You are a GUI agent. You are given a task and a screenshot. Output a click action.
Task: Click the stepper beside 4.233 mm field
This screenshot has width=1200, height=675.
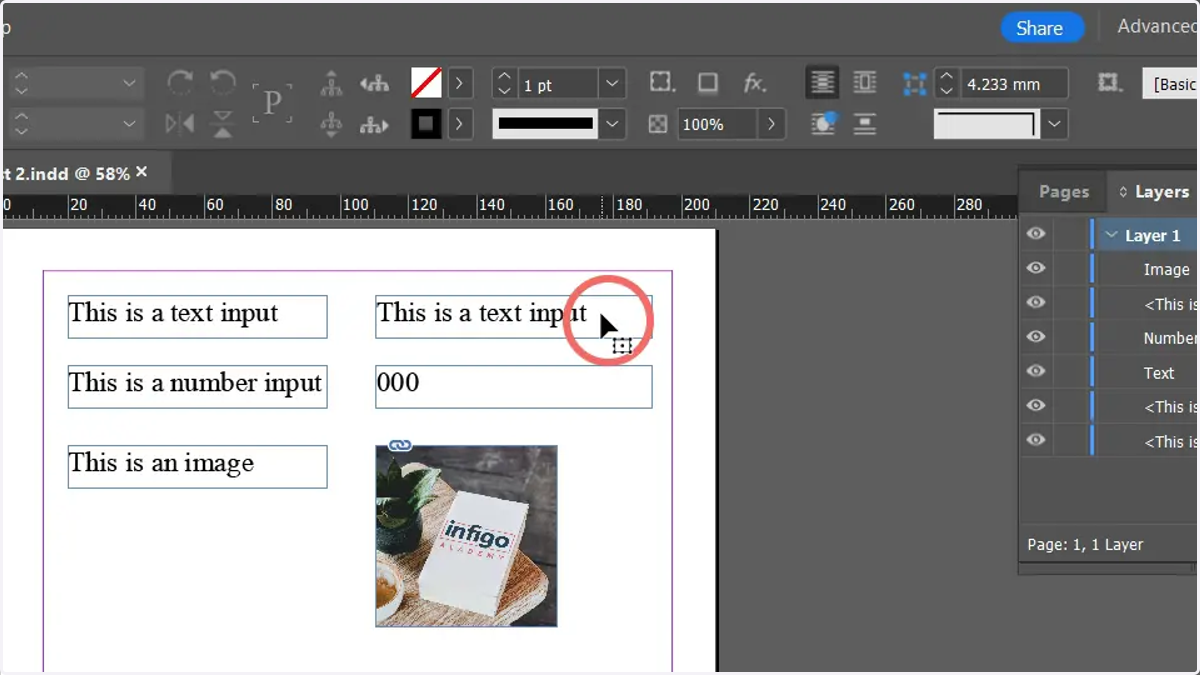(x=947, y=84)
